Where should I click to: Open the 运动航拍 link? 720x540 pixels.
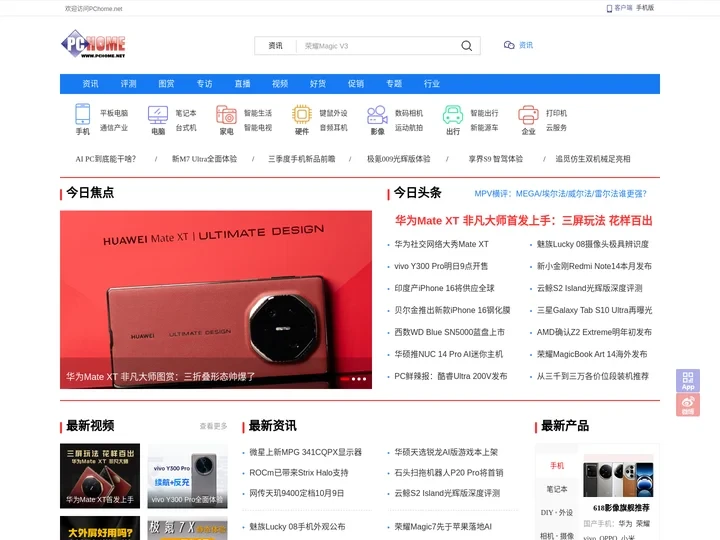(x=409, y=128)
